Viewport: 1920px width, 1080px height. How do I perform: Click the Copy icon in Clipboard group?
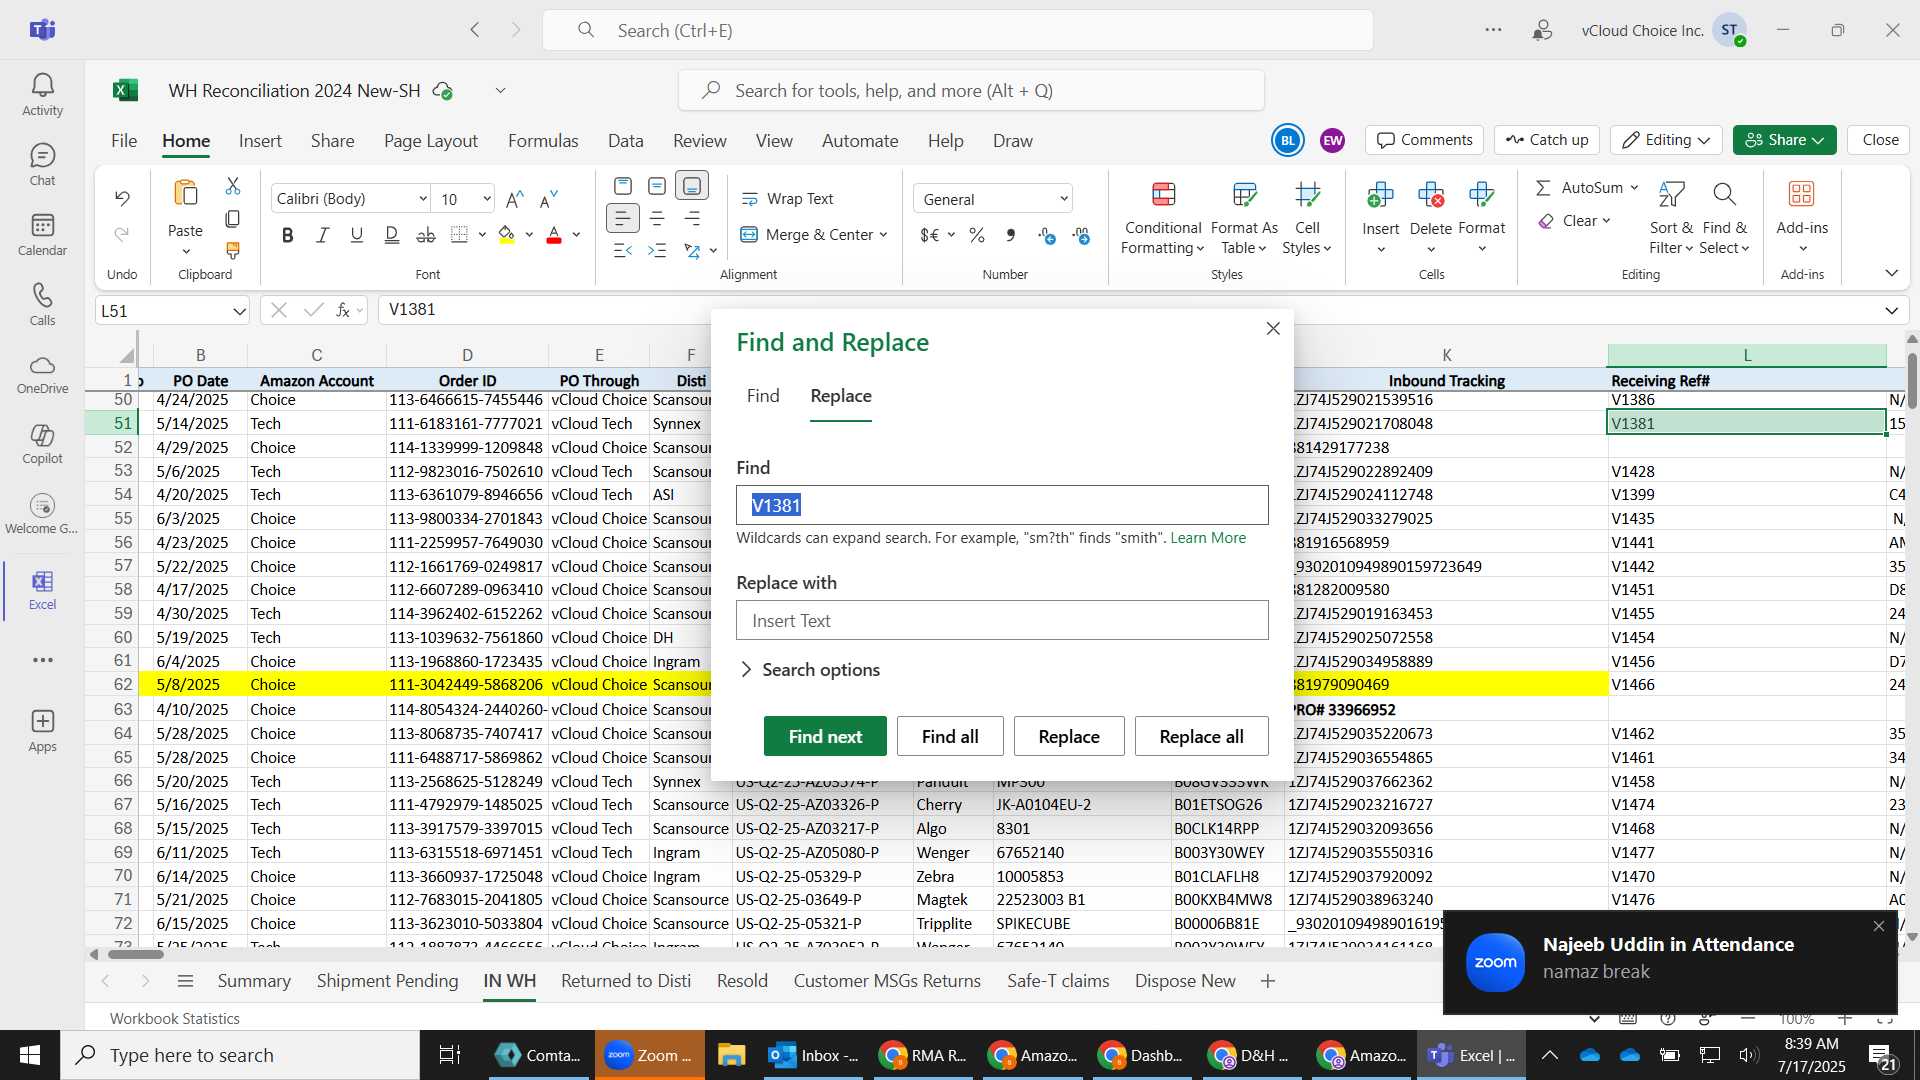[x=232, y=218]
